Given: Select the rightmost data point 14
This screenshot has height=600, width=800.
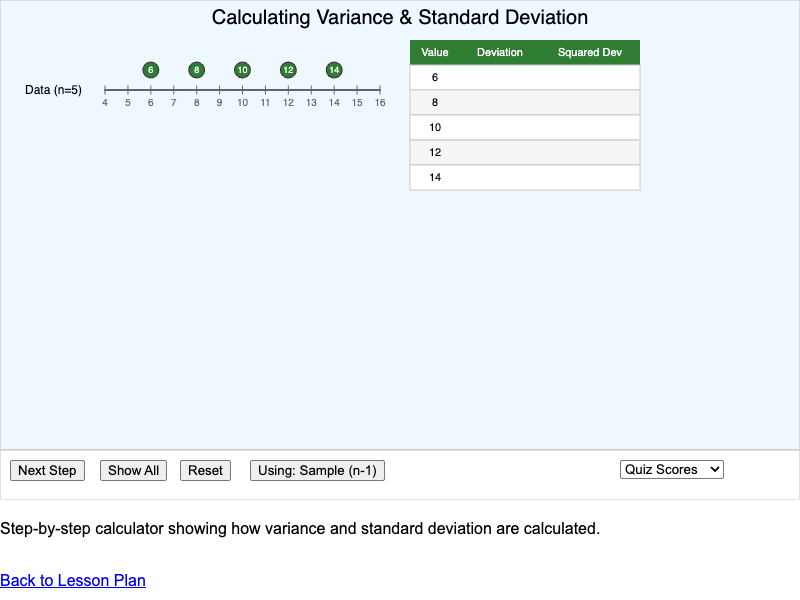Looking at the screenshot, I should coord(334,70).
